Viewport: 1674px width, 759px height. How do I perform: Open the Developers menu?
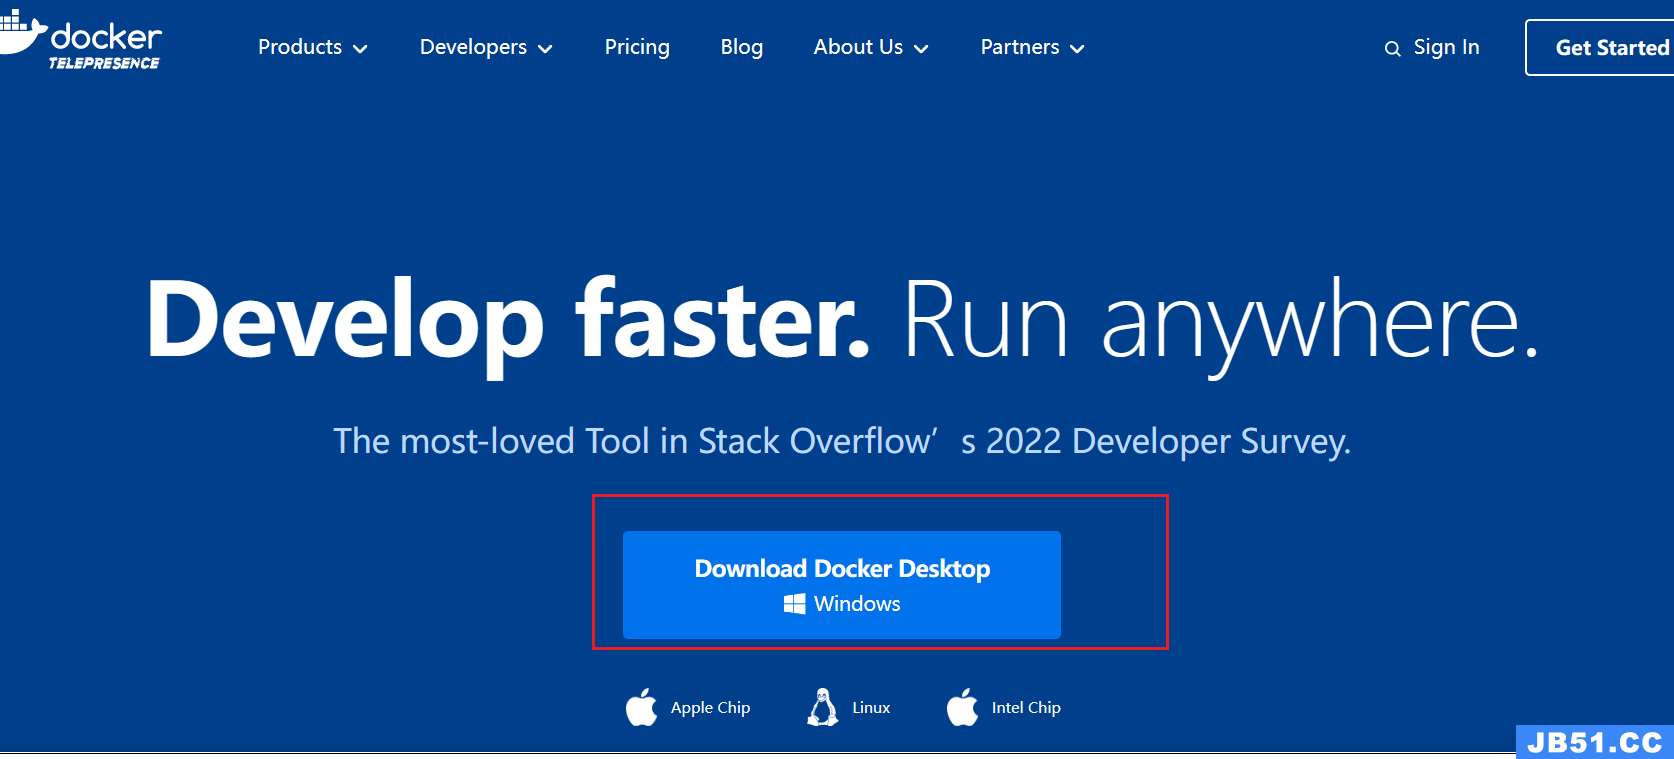pyautogui.click(x=486, y=47)
